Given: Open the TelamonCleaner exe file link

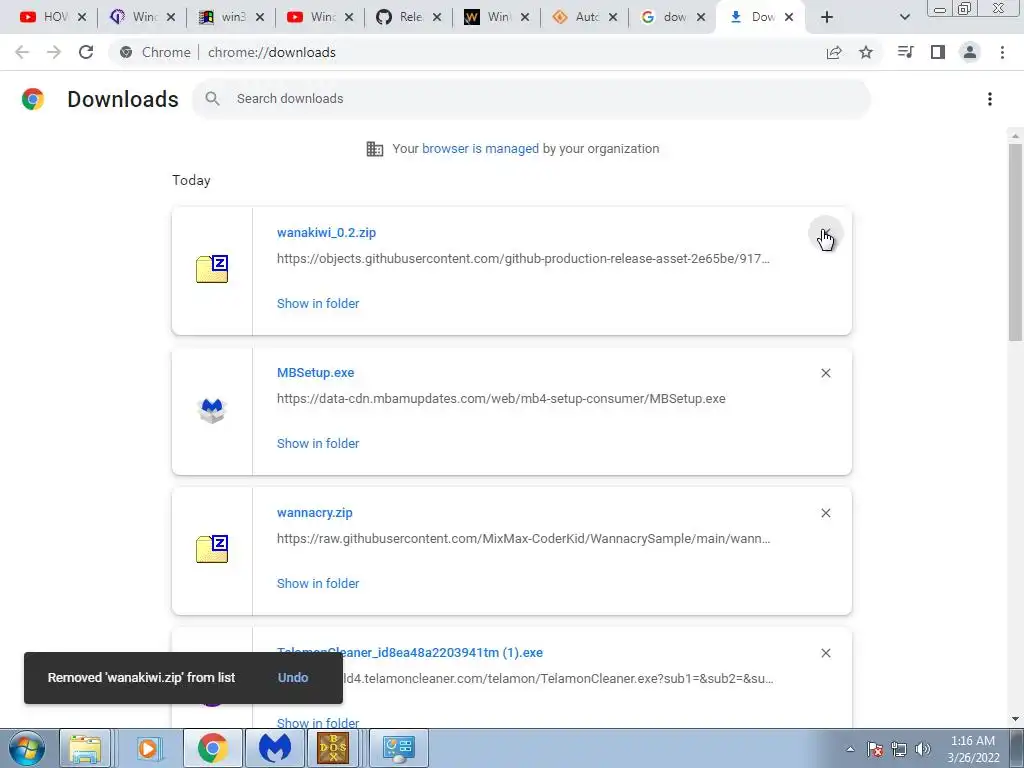Looking at the screenshot, I should point(410,652).
